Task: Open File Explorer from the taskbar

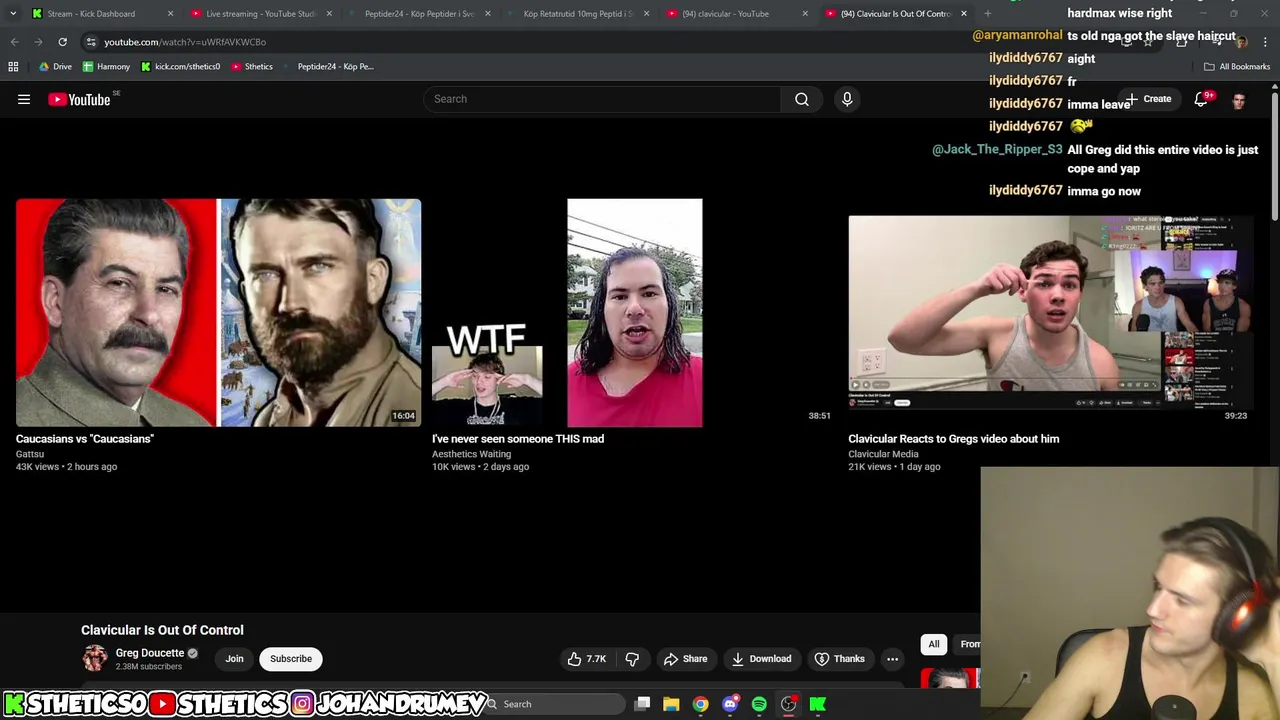Action: coord(671,704)
